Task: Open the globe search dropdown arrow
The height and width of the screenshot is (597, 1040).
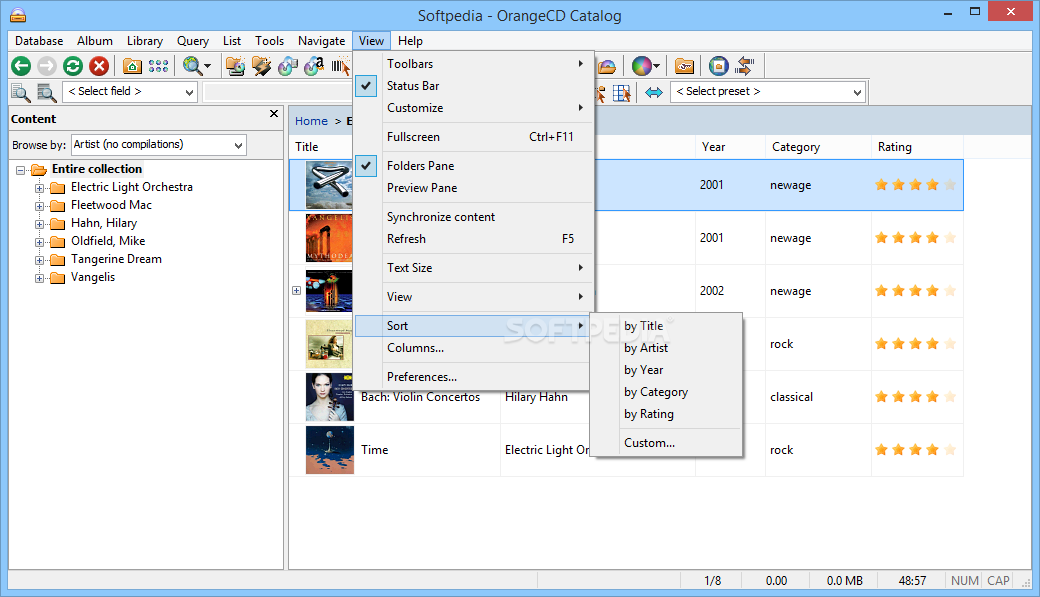Action: coord(208,66)
